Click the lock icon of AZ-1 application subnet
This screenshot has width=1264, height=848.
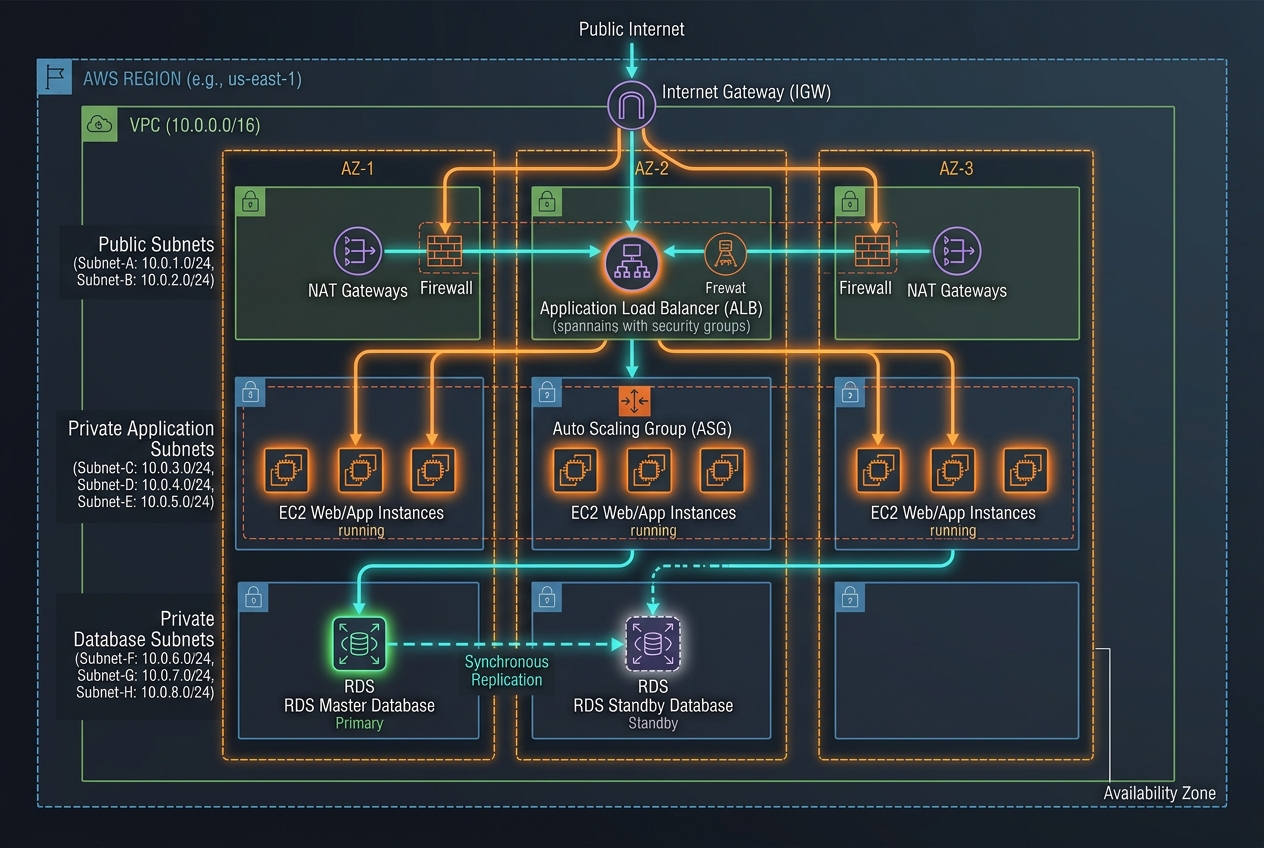(x=250, y=393)
